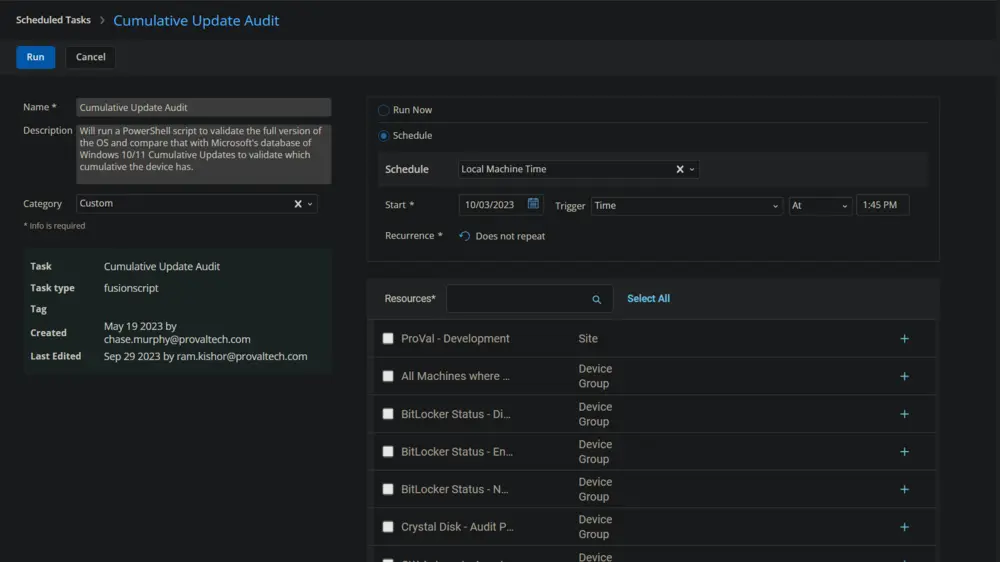The width and height of the screenshot is (1000, 562).
Task: Click the fusionscript task type value
Action: 131,288
